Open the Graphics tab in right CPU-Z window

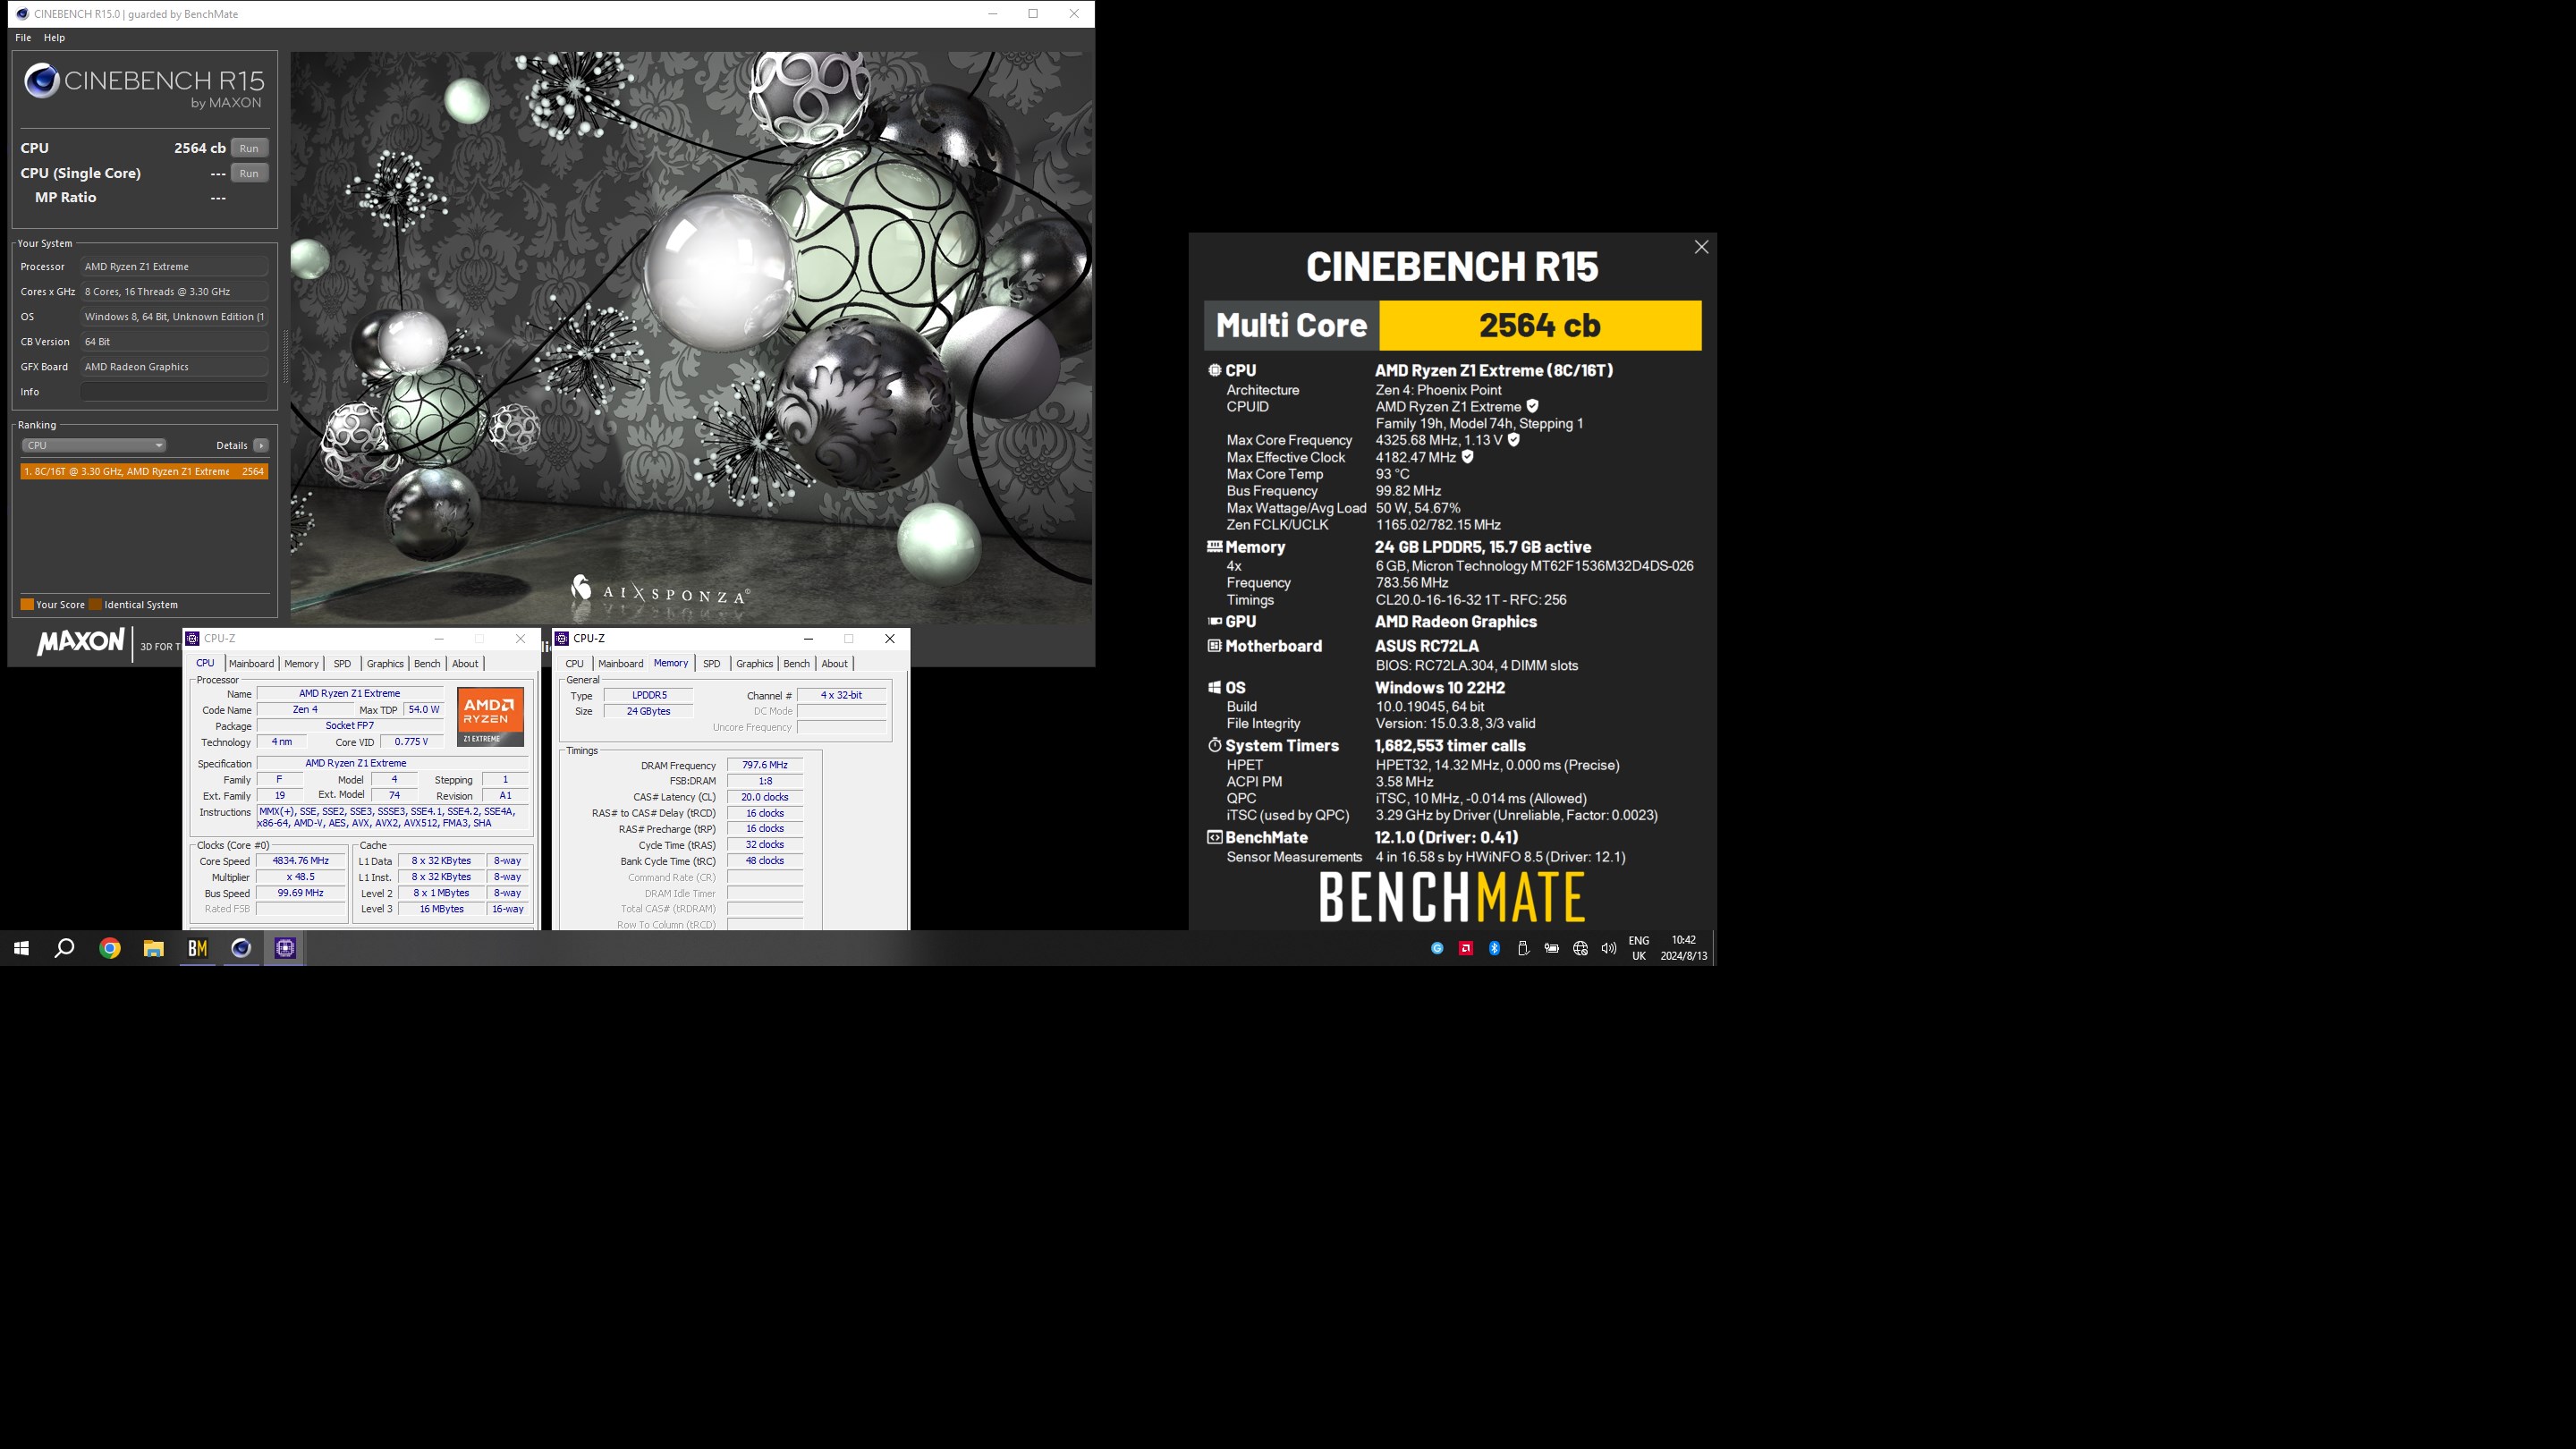click(754, 663)
